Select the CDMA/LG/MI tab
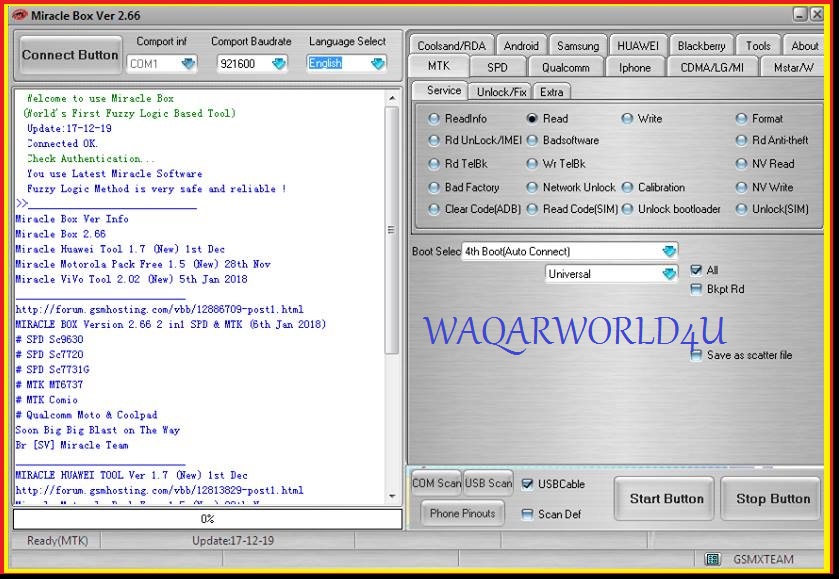839x579 pixels. (712, 67)
